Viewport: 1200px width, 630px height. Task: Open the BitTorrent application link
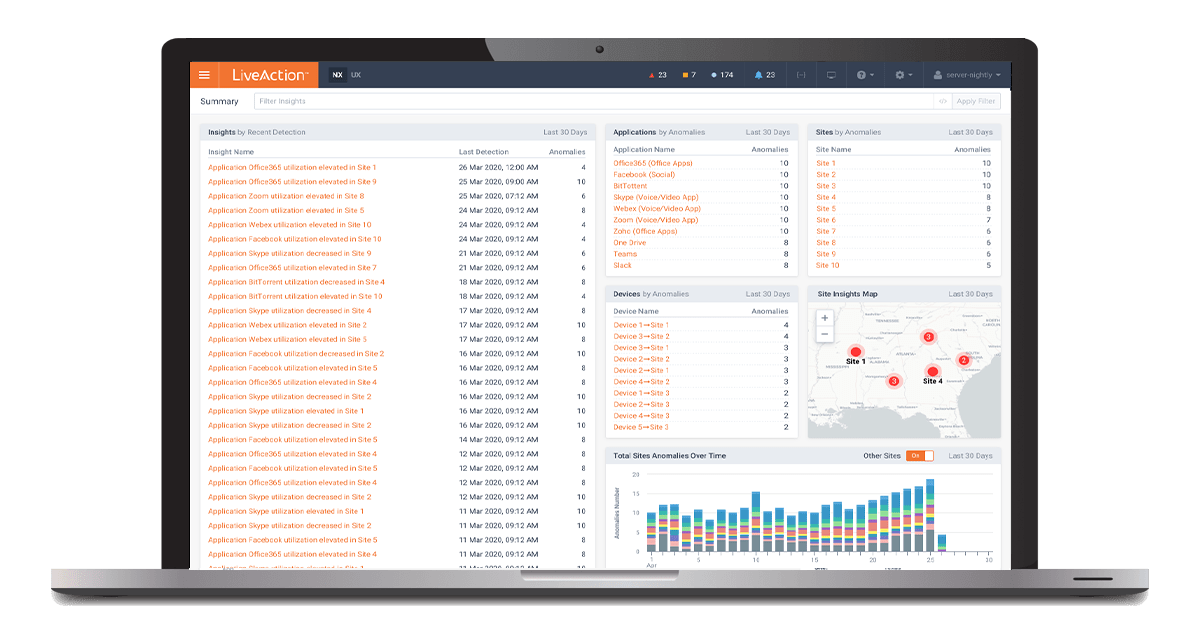[x=631, y=186]
